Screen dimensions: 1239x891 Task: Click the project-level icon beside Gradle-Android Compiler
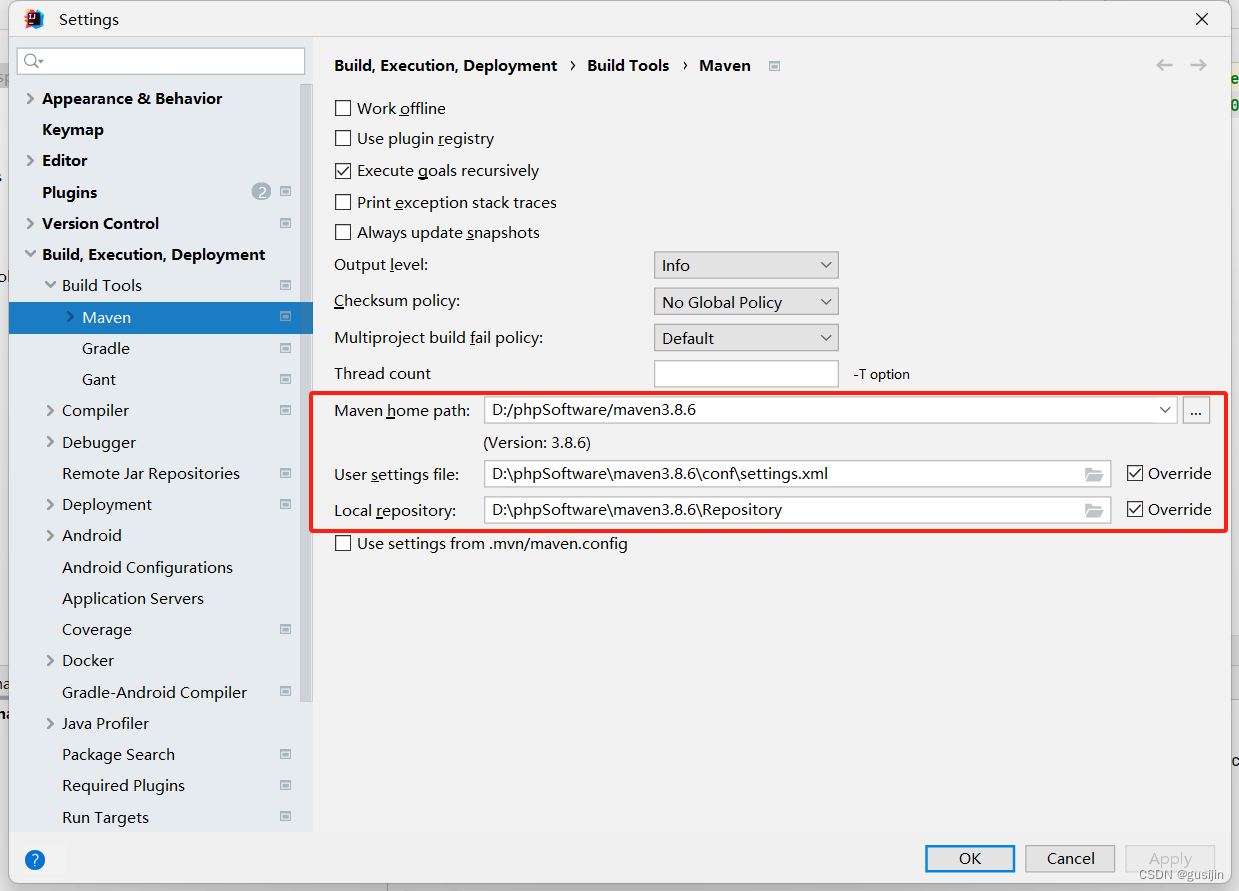pos(285,692)
